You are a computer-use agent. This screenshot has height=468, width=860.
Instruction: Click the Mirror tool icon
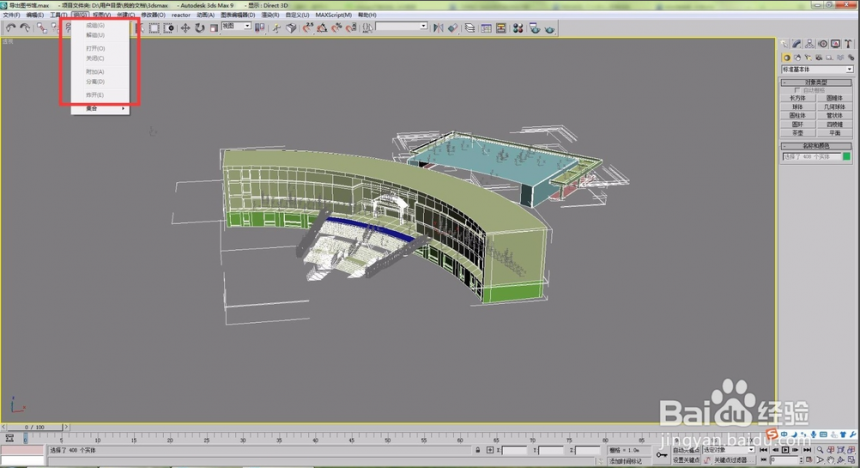click(x=438, y=28)
